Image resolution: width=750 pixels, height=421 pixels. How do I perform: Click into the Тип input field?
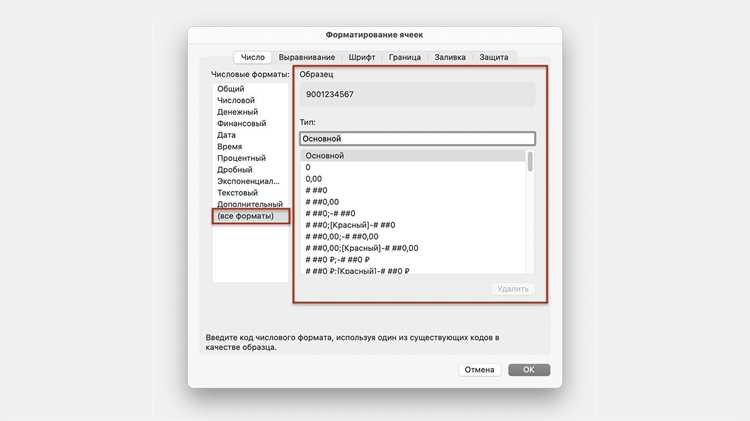tap(417, 139)
